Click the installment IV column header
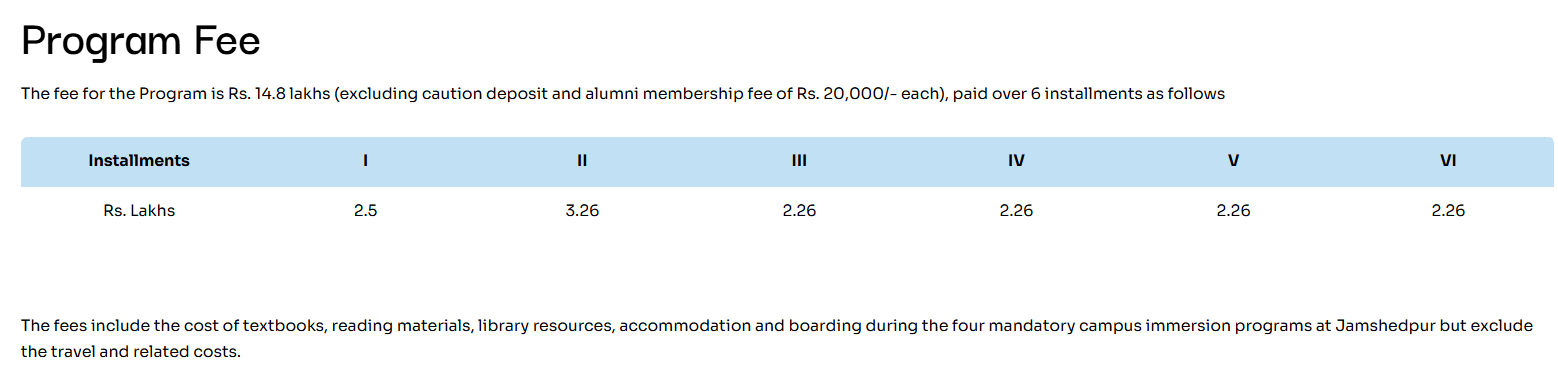The image size is (1558, 376). (1016, 160)
